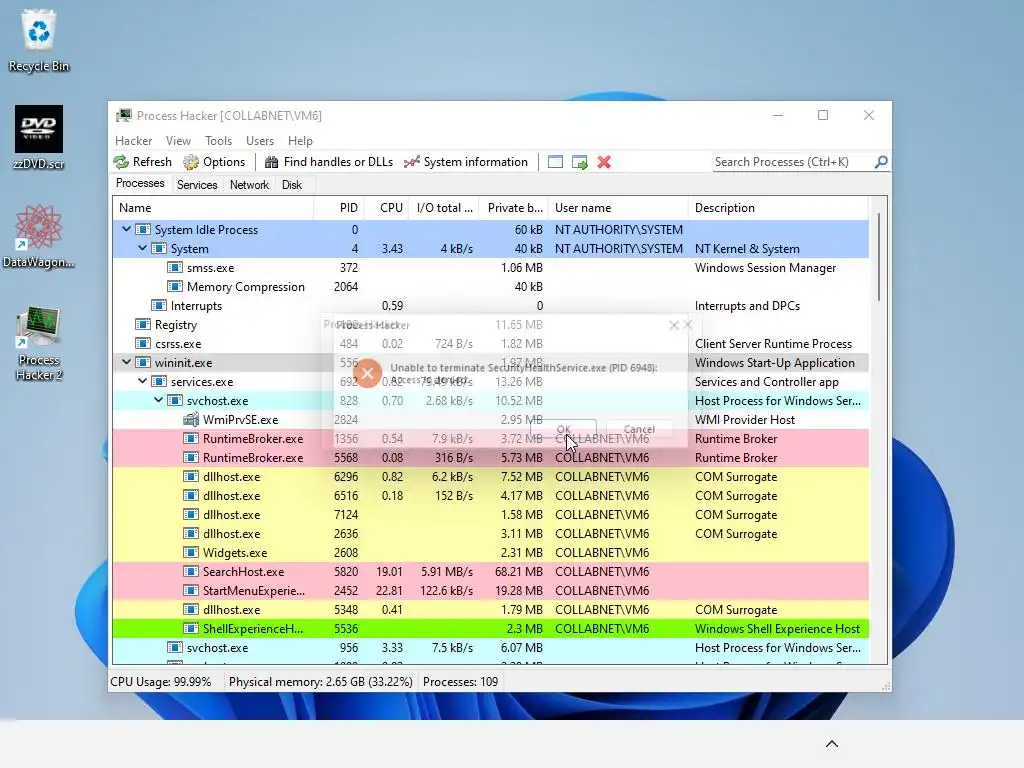Click the Physical memory status bar entry
This screenshot has height=768, width=1024.
[x=321, y=682]
